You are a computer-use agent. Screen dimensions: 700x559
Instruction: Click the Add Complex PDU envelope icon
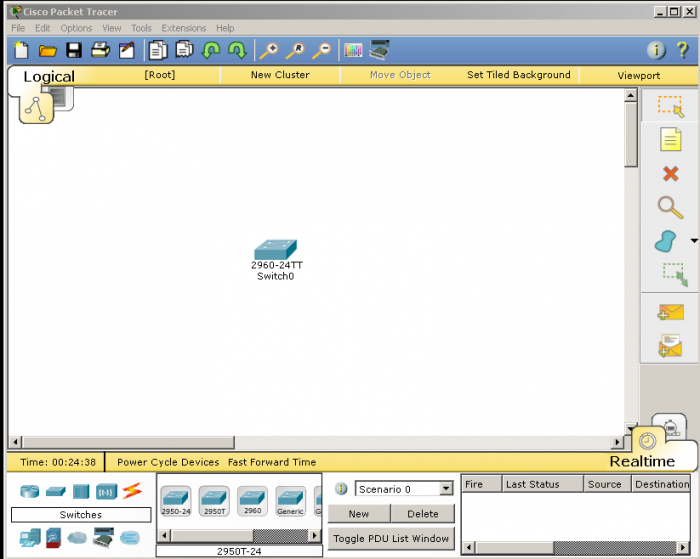[670, 346]
